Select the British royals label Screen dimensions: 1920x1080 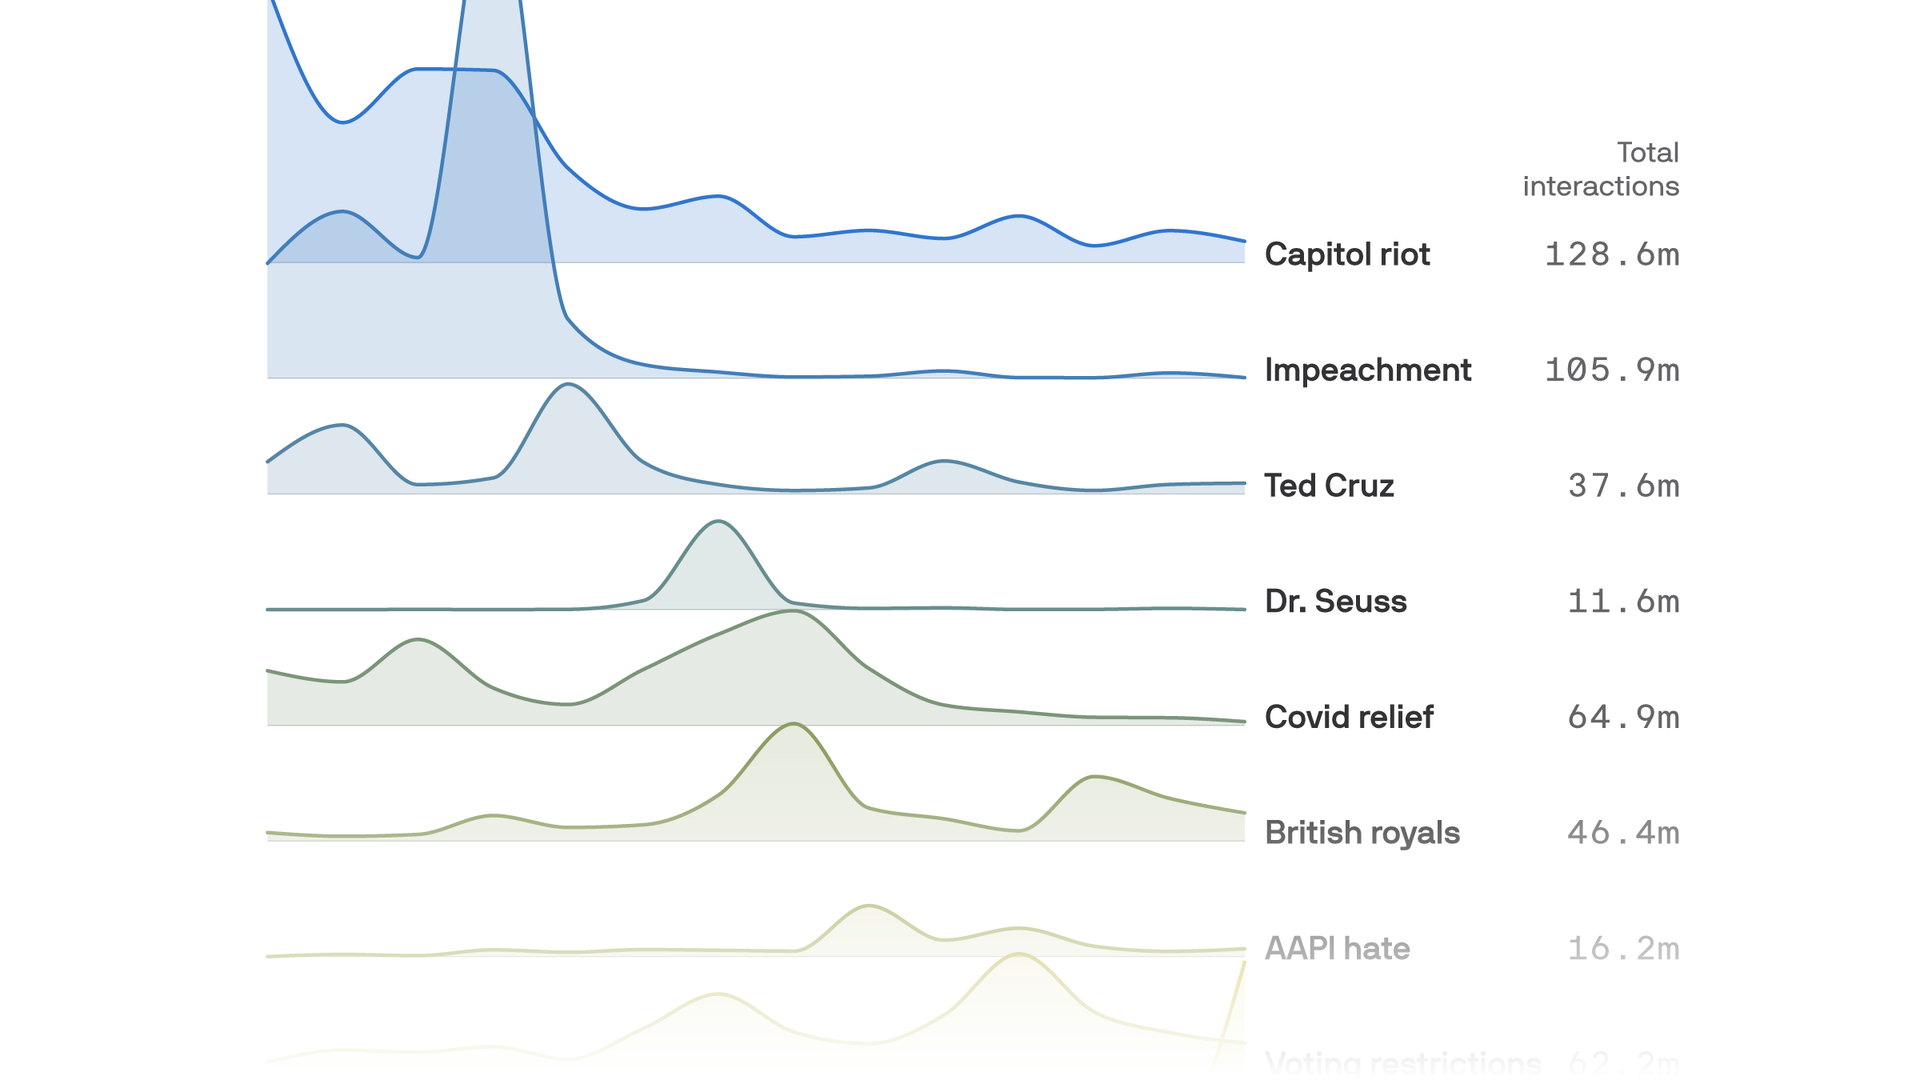coord(1361,833)
